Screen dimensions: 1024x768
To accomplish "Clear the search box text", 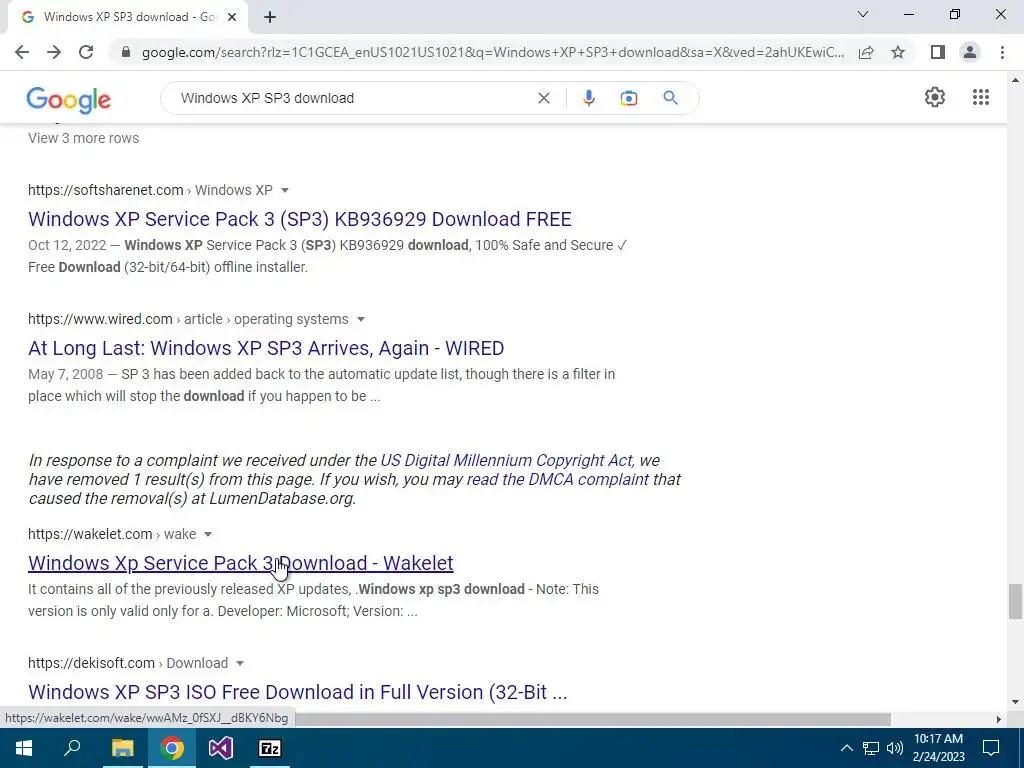I will [543, 98].
